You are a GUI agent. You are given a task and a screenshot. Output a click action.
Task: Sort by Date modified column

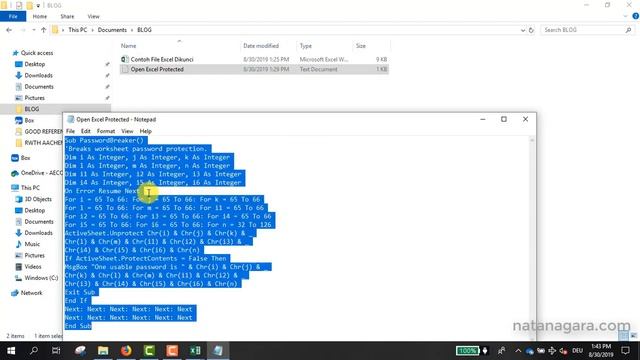click(261, 46)
